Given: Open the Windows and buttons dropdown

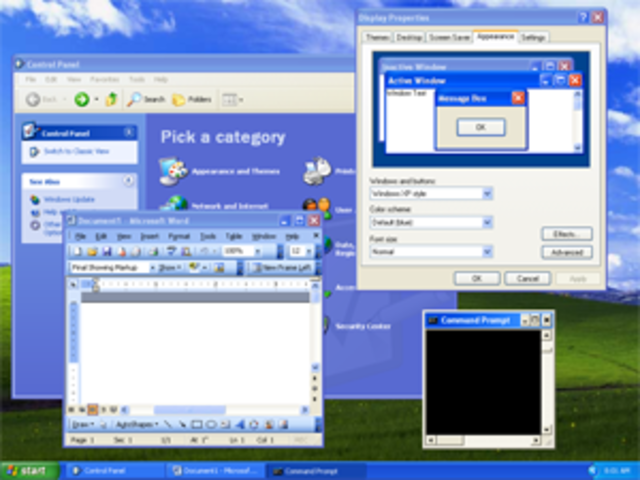Looking at the screenshot, I should (487, 193).
